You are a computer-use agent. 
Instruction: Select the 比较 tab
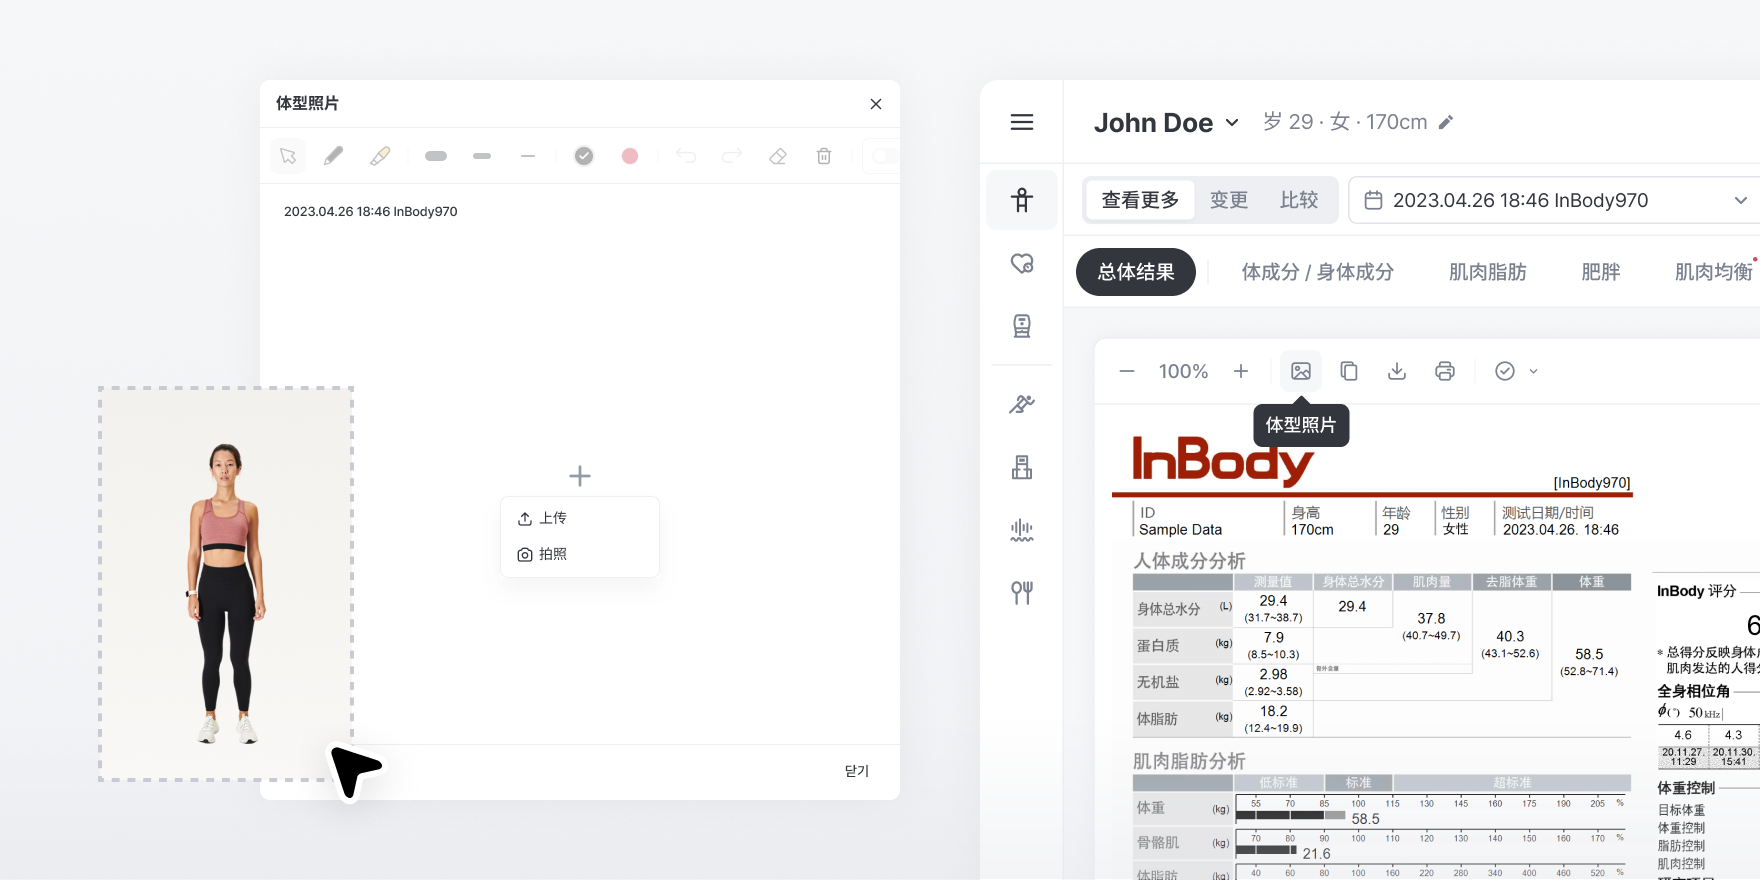[1299, 200]
